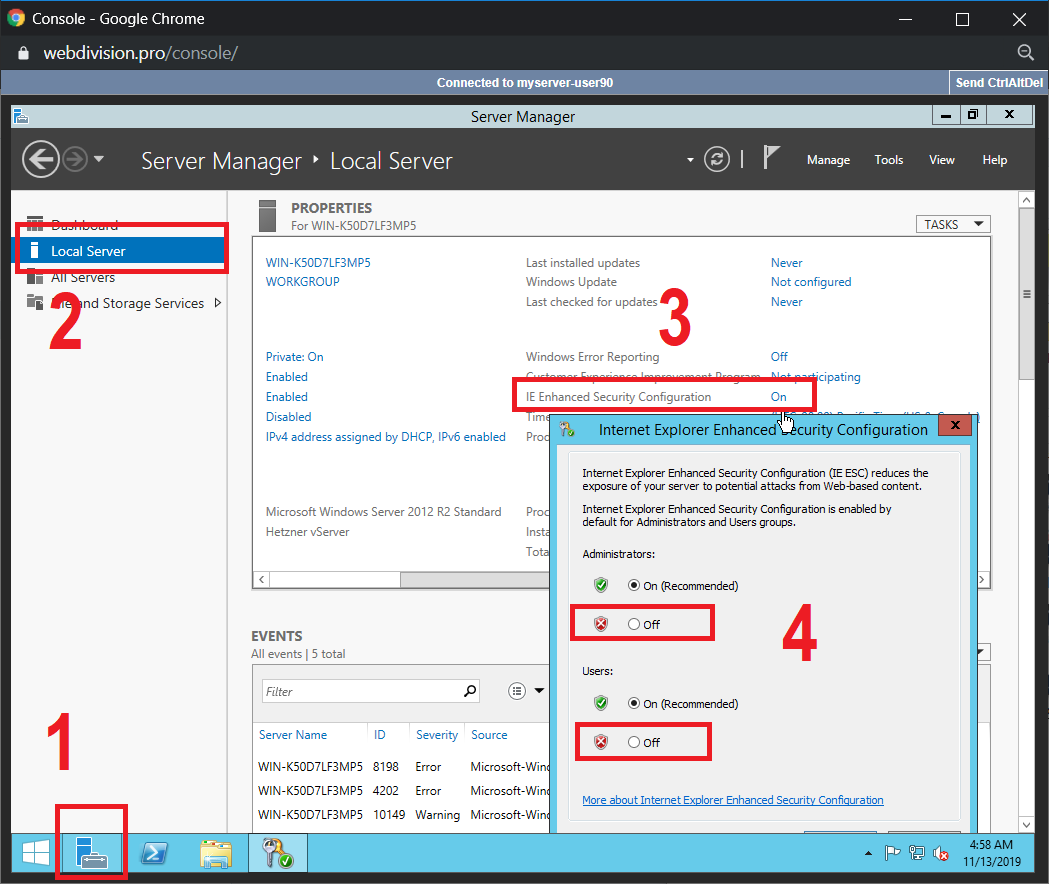Click the Server Manager taskbar icon
1049x884 pixels.
(91, 852)
